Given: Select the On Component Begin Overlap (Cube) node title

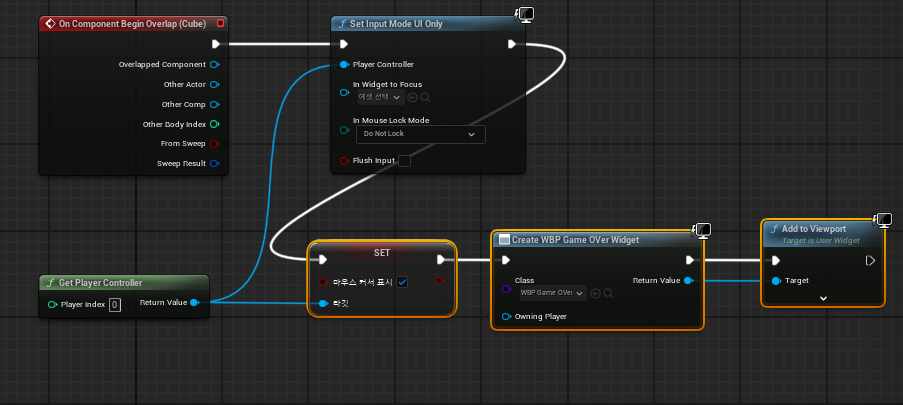Looking at the screenshot, I should pyautogui.click(x=132, y=24).
